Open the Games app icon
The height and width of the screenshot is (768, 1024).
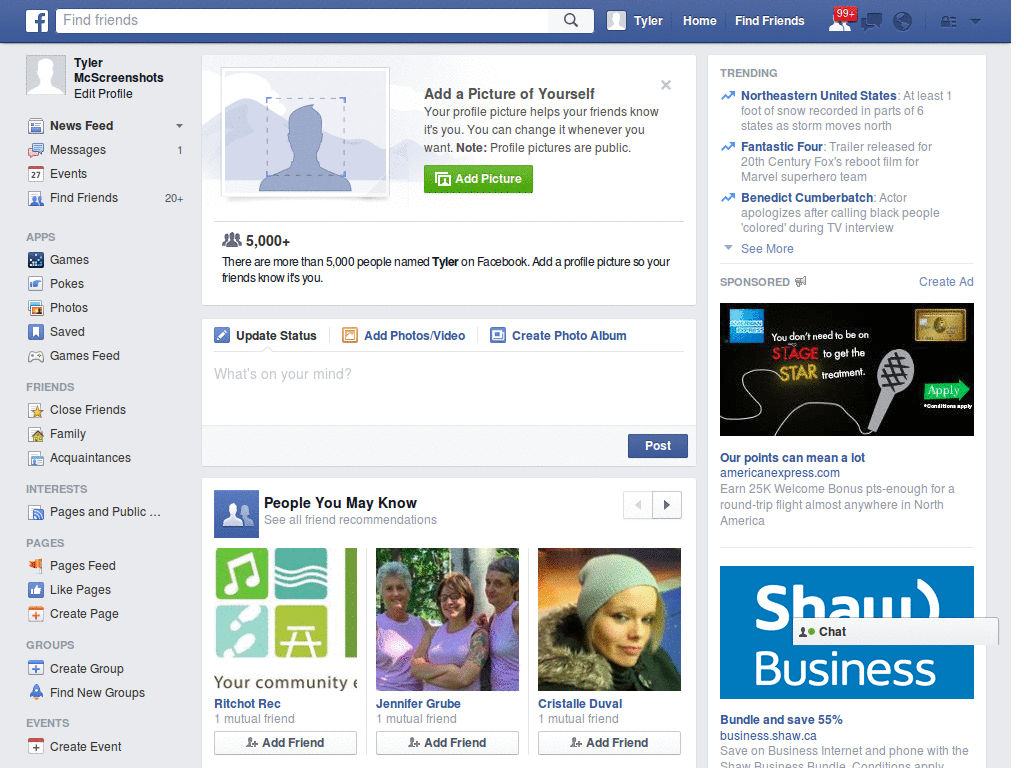pos(35,260)
